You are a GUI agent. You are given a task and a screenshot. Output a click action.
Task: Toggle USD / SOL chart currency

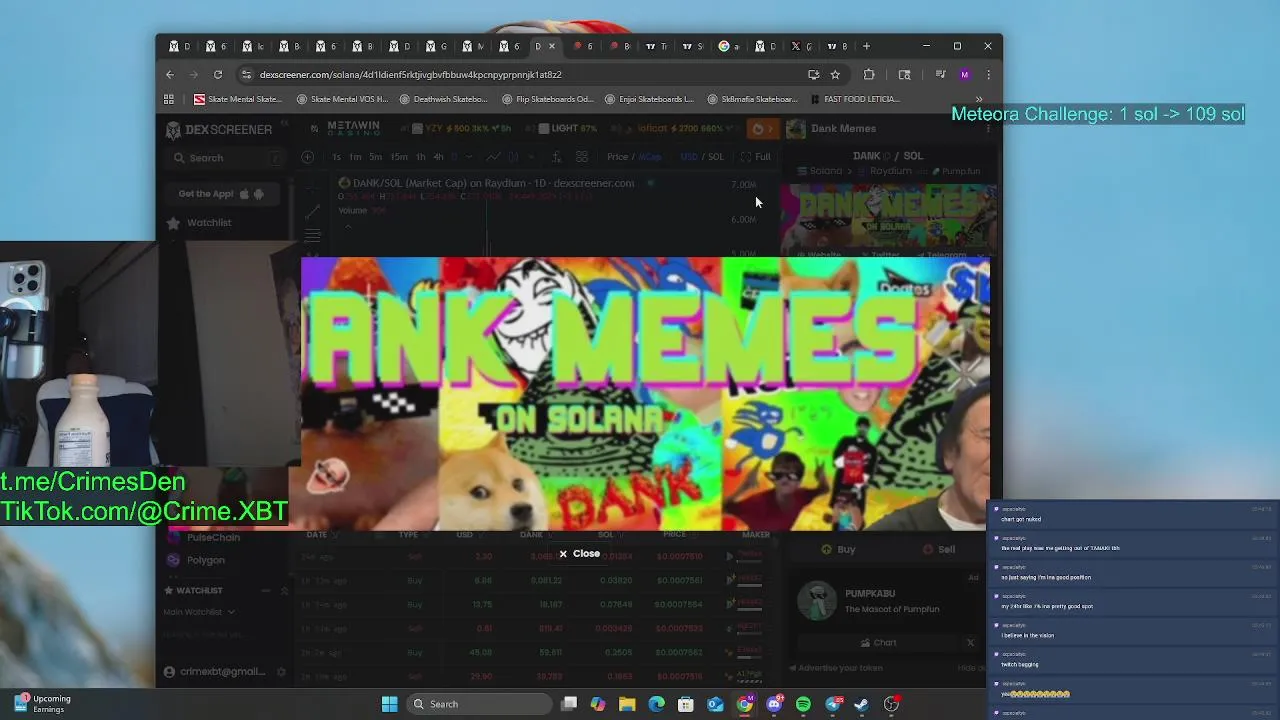(x=702, y=157)
